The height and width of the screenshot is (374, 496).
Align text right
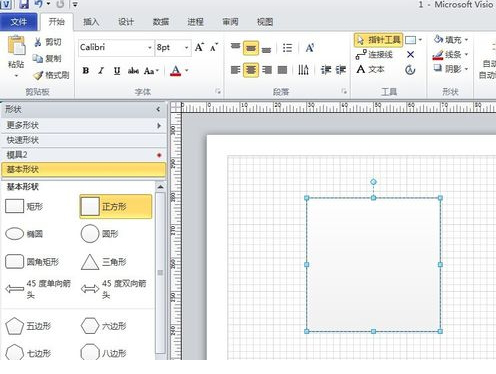point(267,70)
